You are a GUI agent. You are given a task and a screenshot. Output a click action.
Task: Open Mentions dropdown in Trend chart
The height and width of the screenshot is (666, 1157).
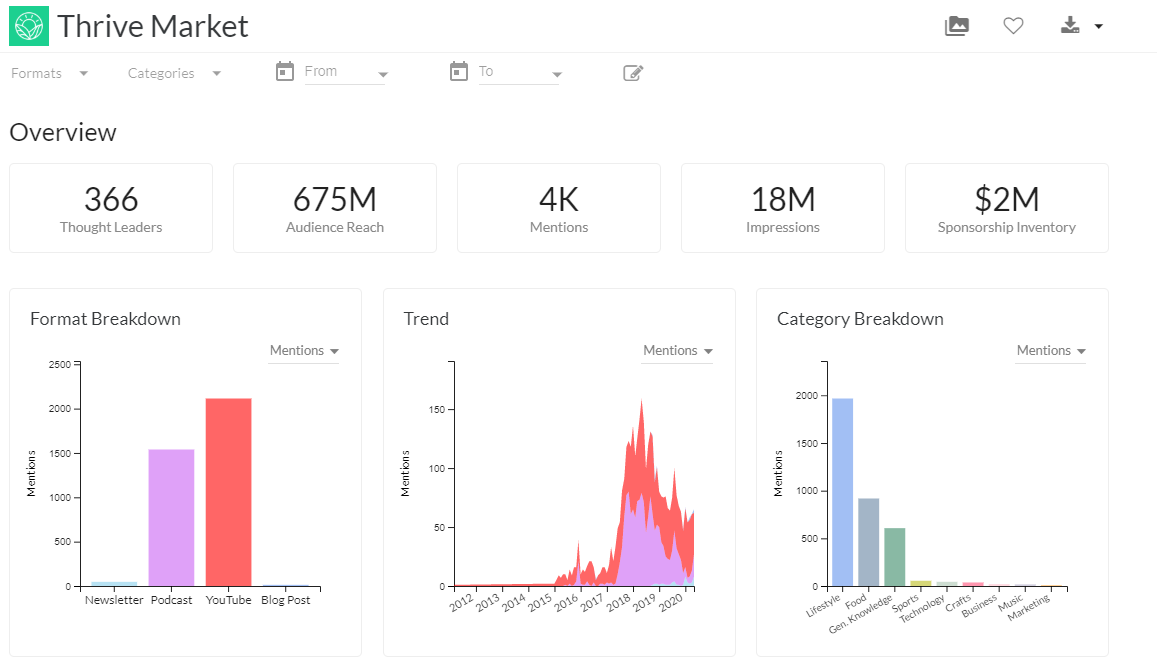(677, 351)
